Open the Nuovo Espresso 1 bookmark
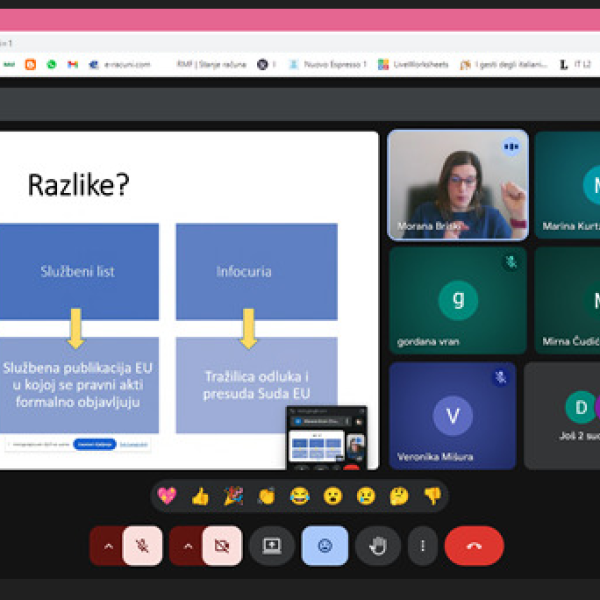 click(328, 64)
